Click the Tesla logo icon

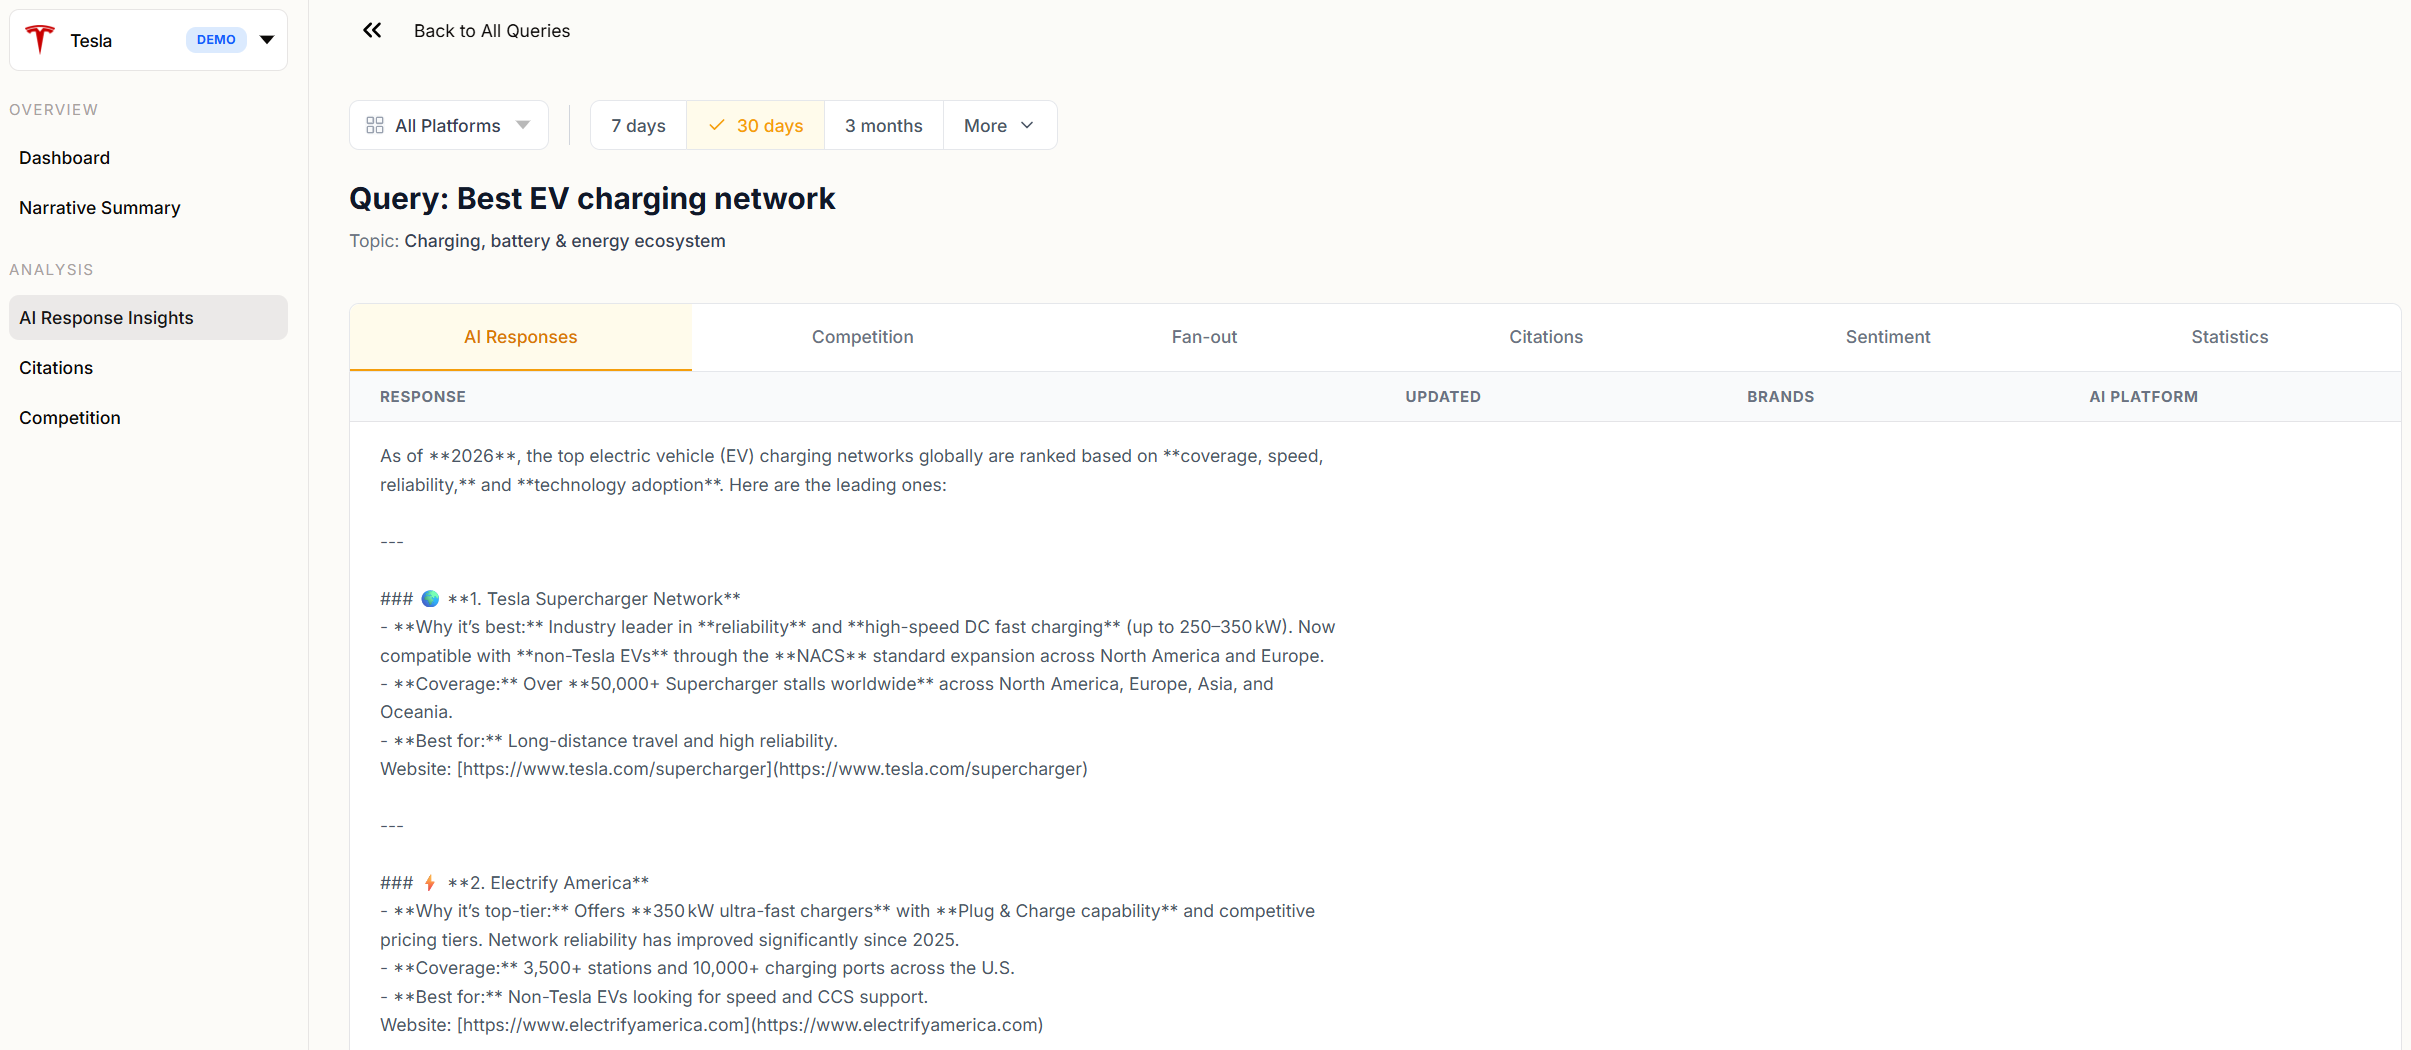(x=40, y=40)
